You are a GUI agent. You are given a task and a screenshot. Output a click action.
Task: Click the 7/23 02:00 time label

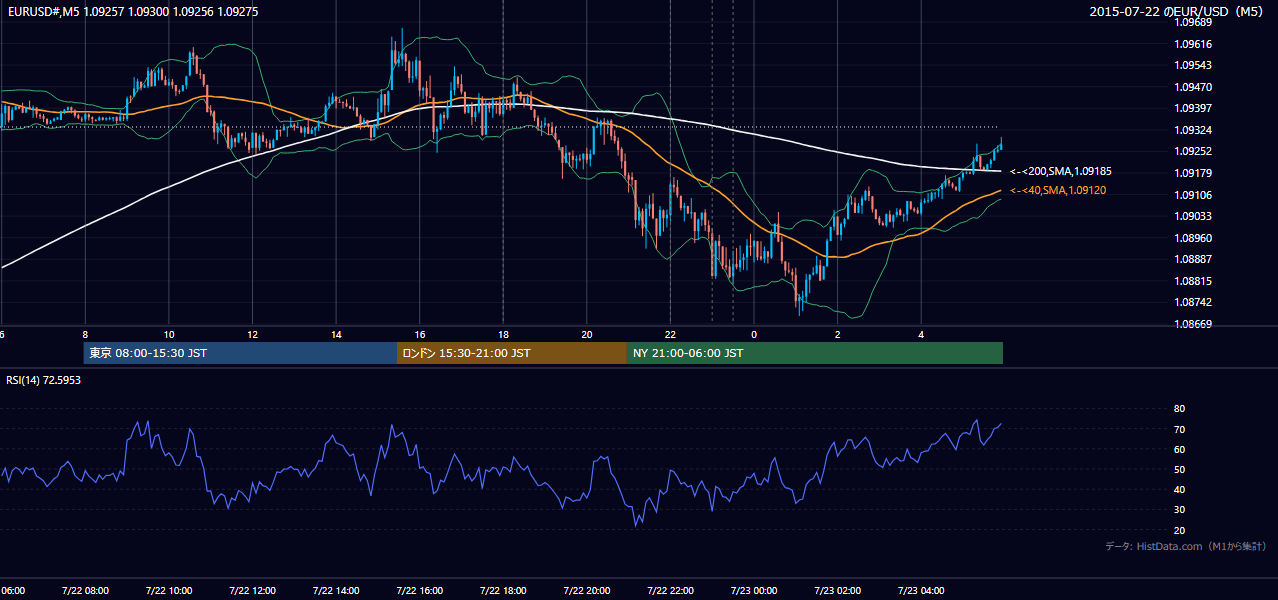pos(838,590)
